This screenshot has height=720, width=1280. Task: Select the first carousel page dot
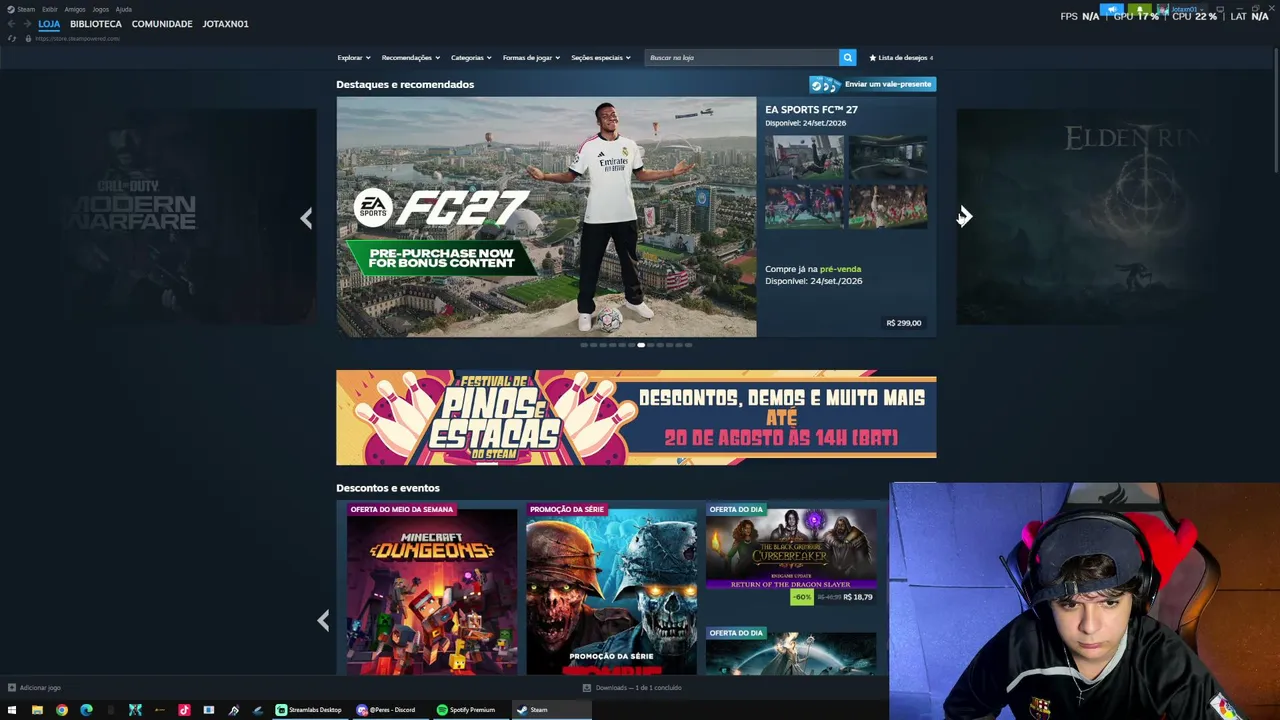tap(584, 345)
